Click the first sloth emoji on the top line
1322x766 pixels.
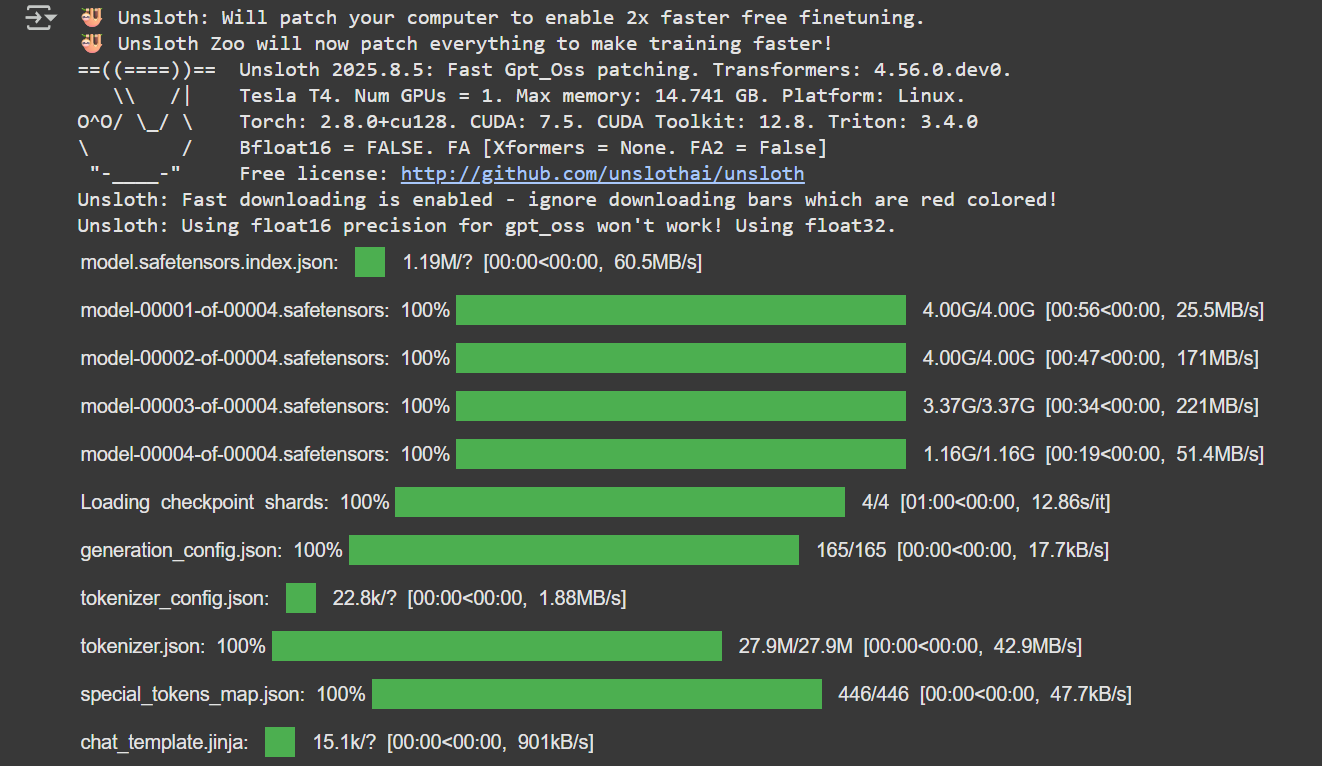[x=91, y=18]
